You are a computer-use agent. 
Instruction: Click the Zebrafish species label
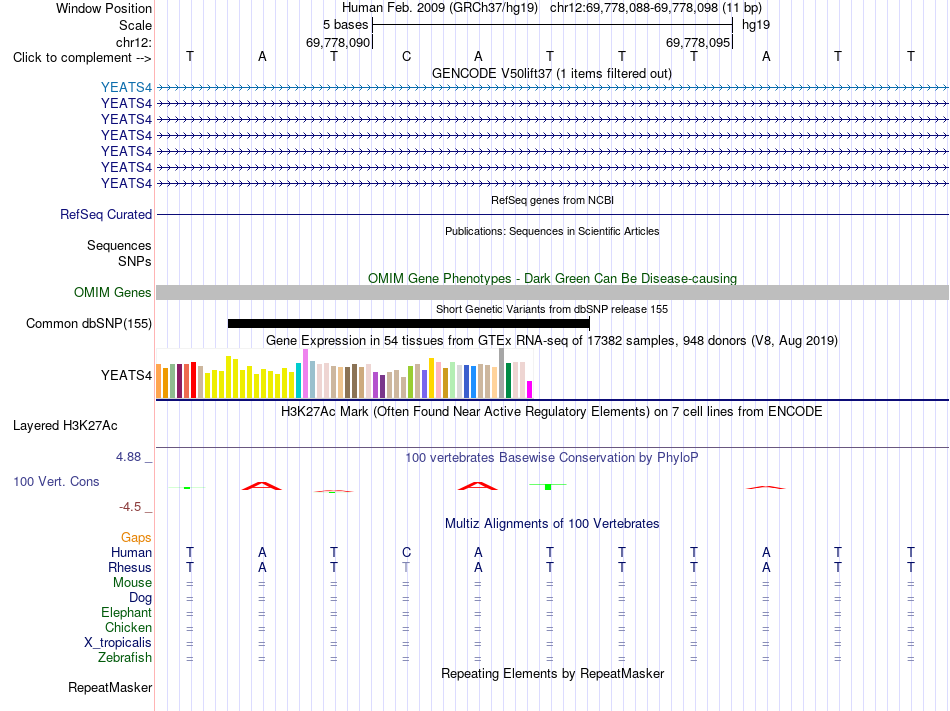[x=125, y=658]
